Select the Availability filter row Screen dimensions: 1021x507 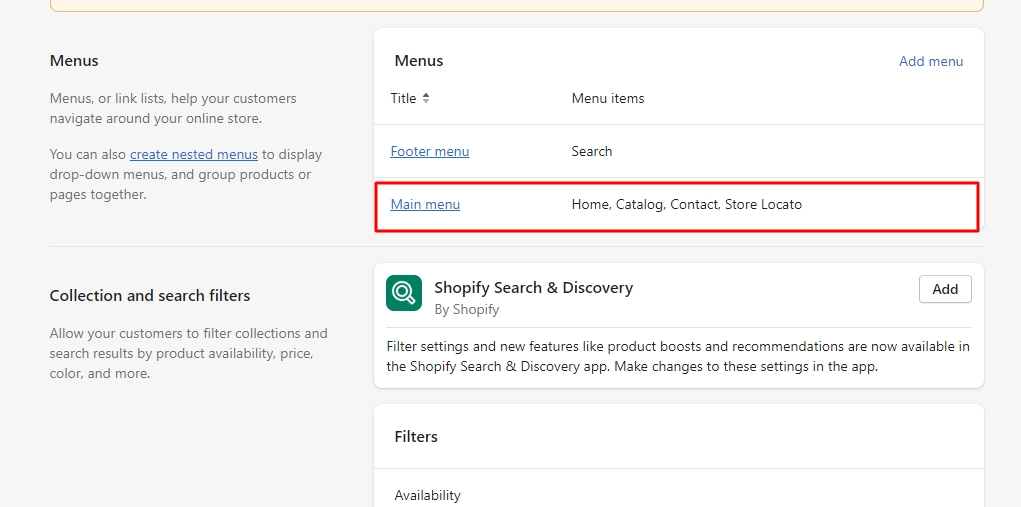point(428,495)
